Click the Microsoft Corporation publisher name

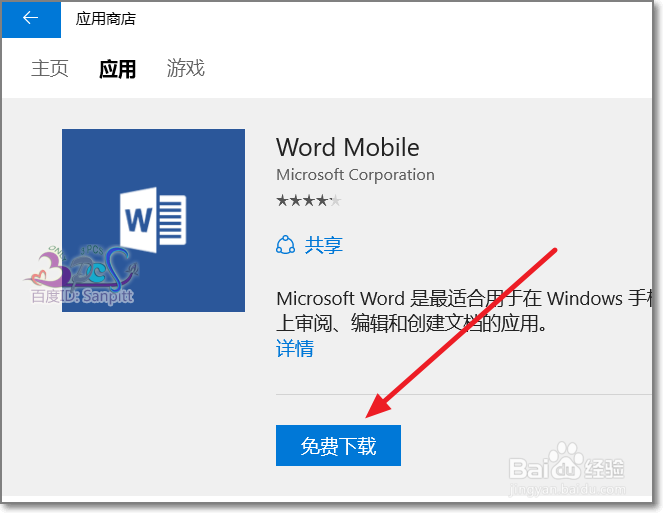point(355,175)
